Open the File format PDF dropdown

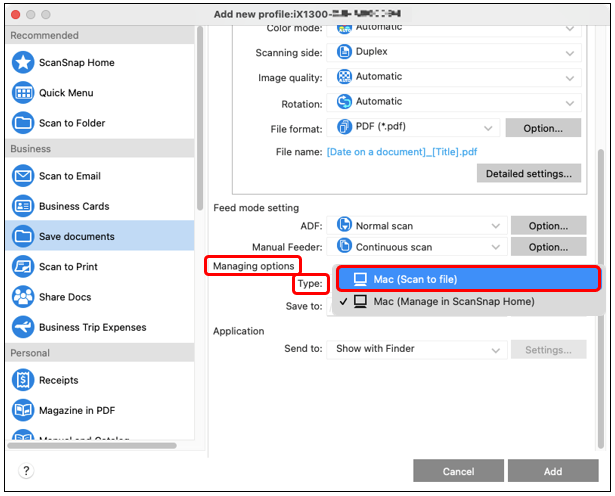pyautogui.click(x=413, y=127)
